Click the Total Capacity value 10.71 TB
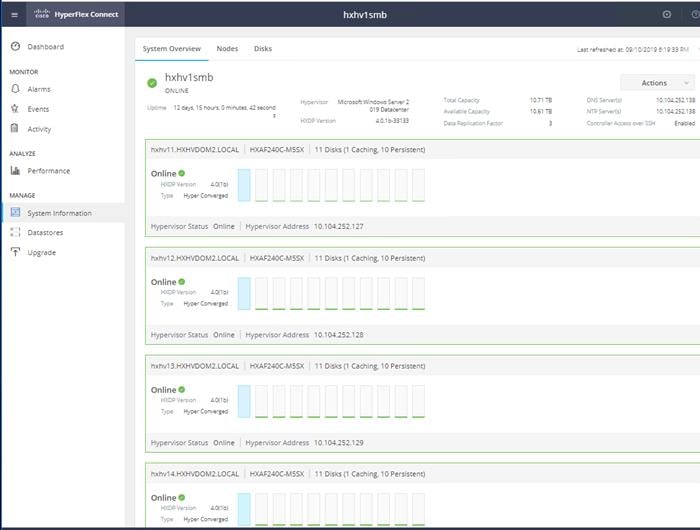Viewport: 700px width, 530px height. click(x=541, y=100)
